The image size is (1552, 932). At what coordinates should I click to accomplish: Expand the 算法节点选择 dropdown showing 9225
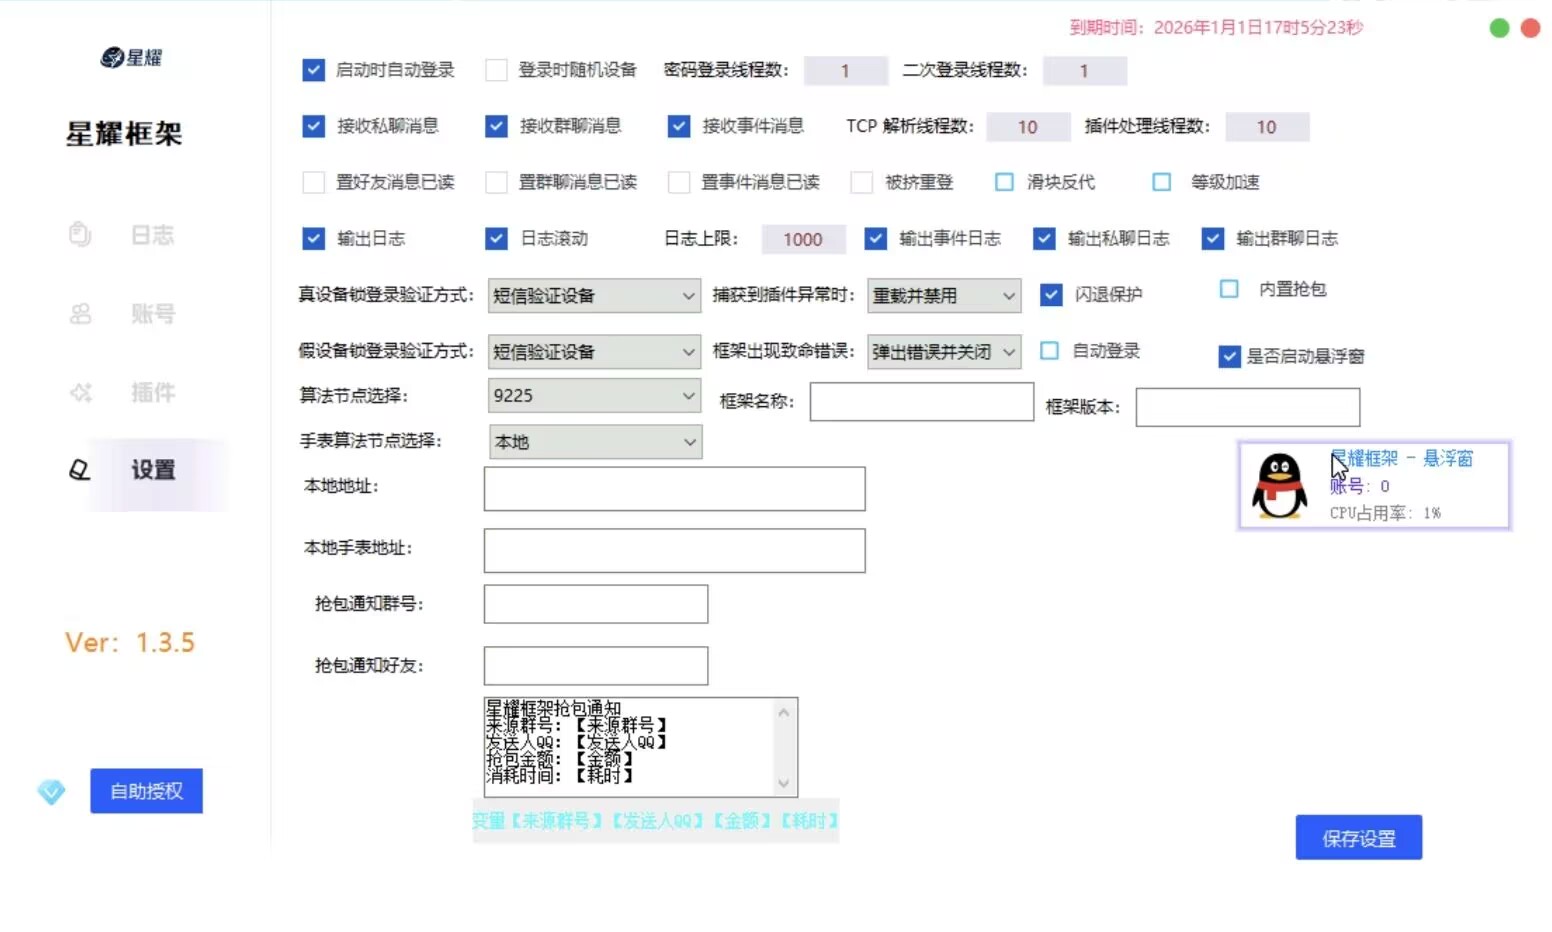(x=594, y=396)
